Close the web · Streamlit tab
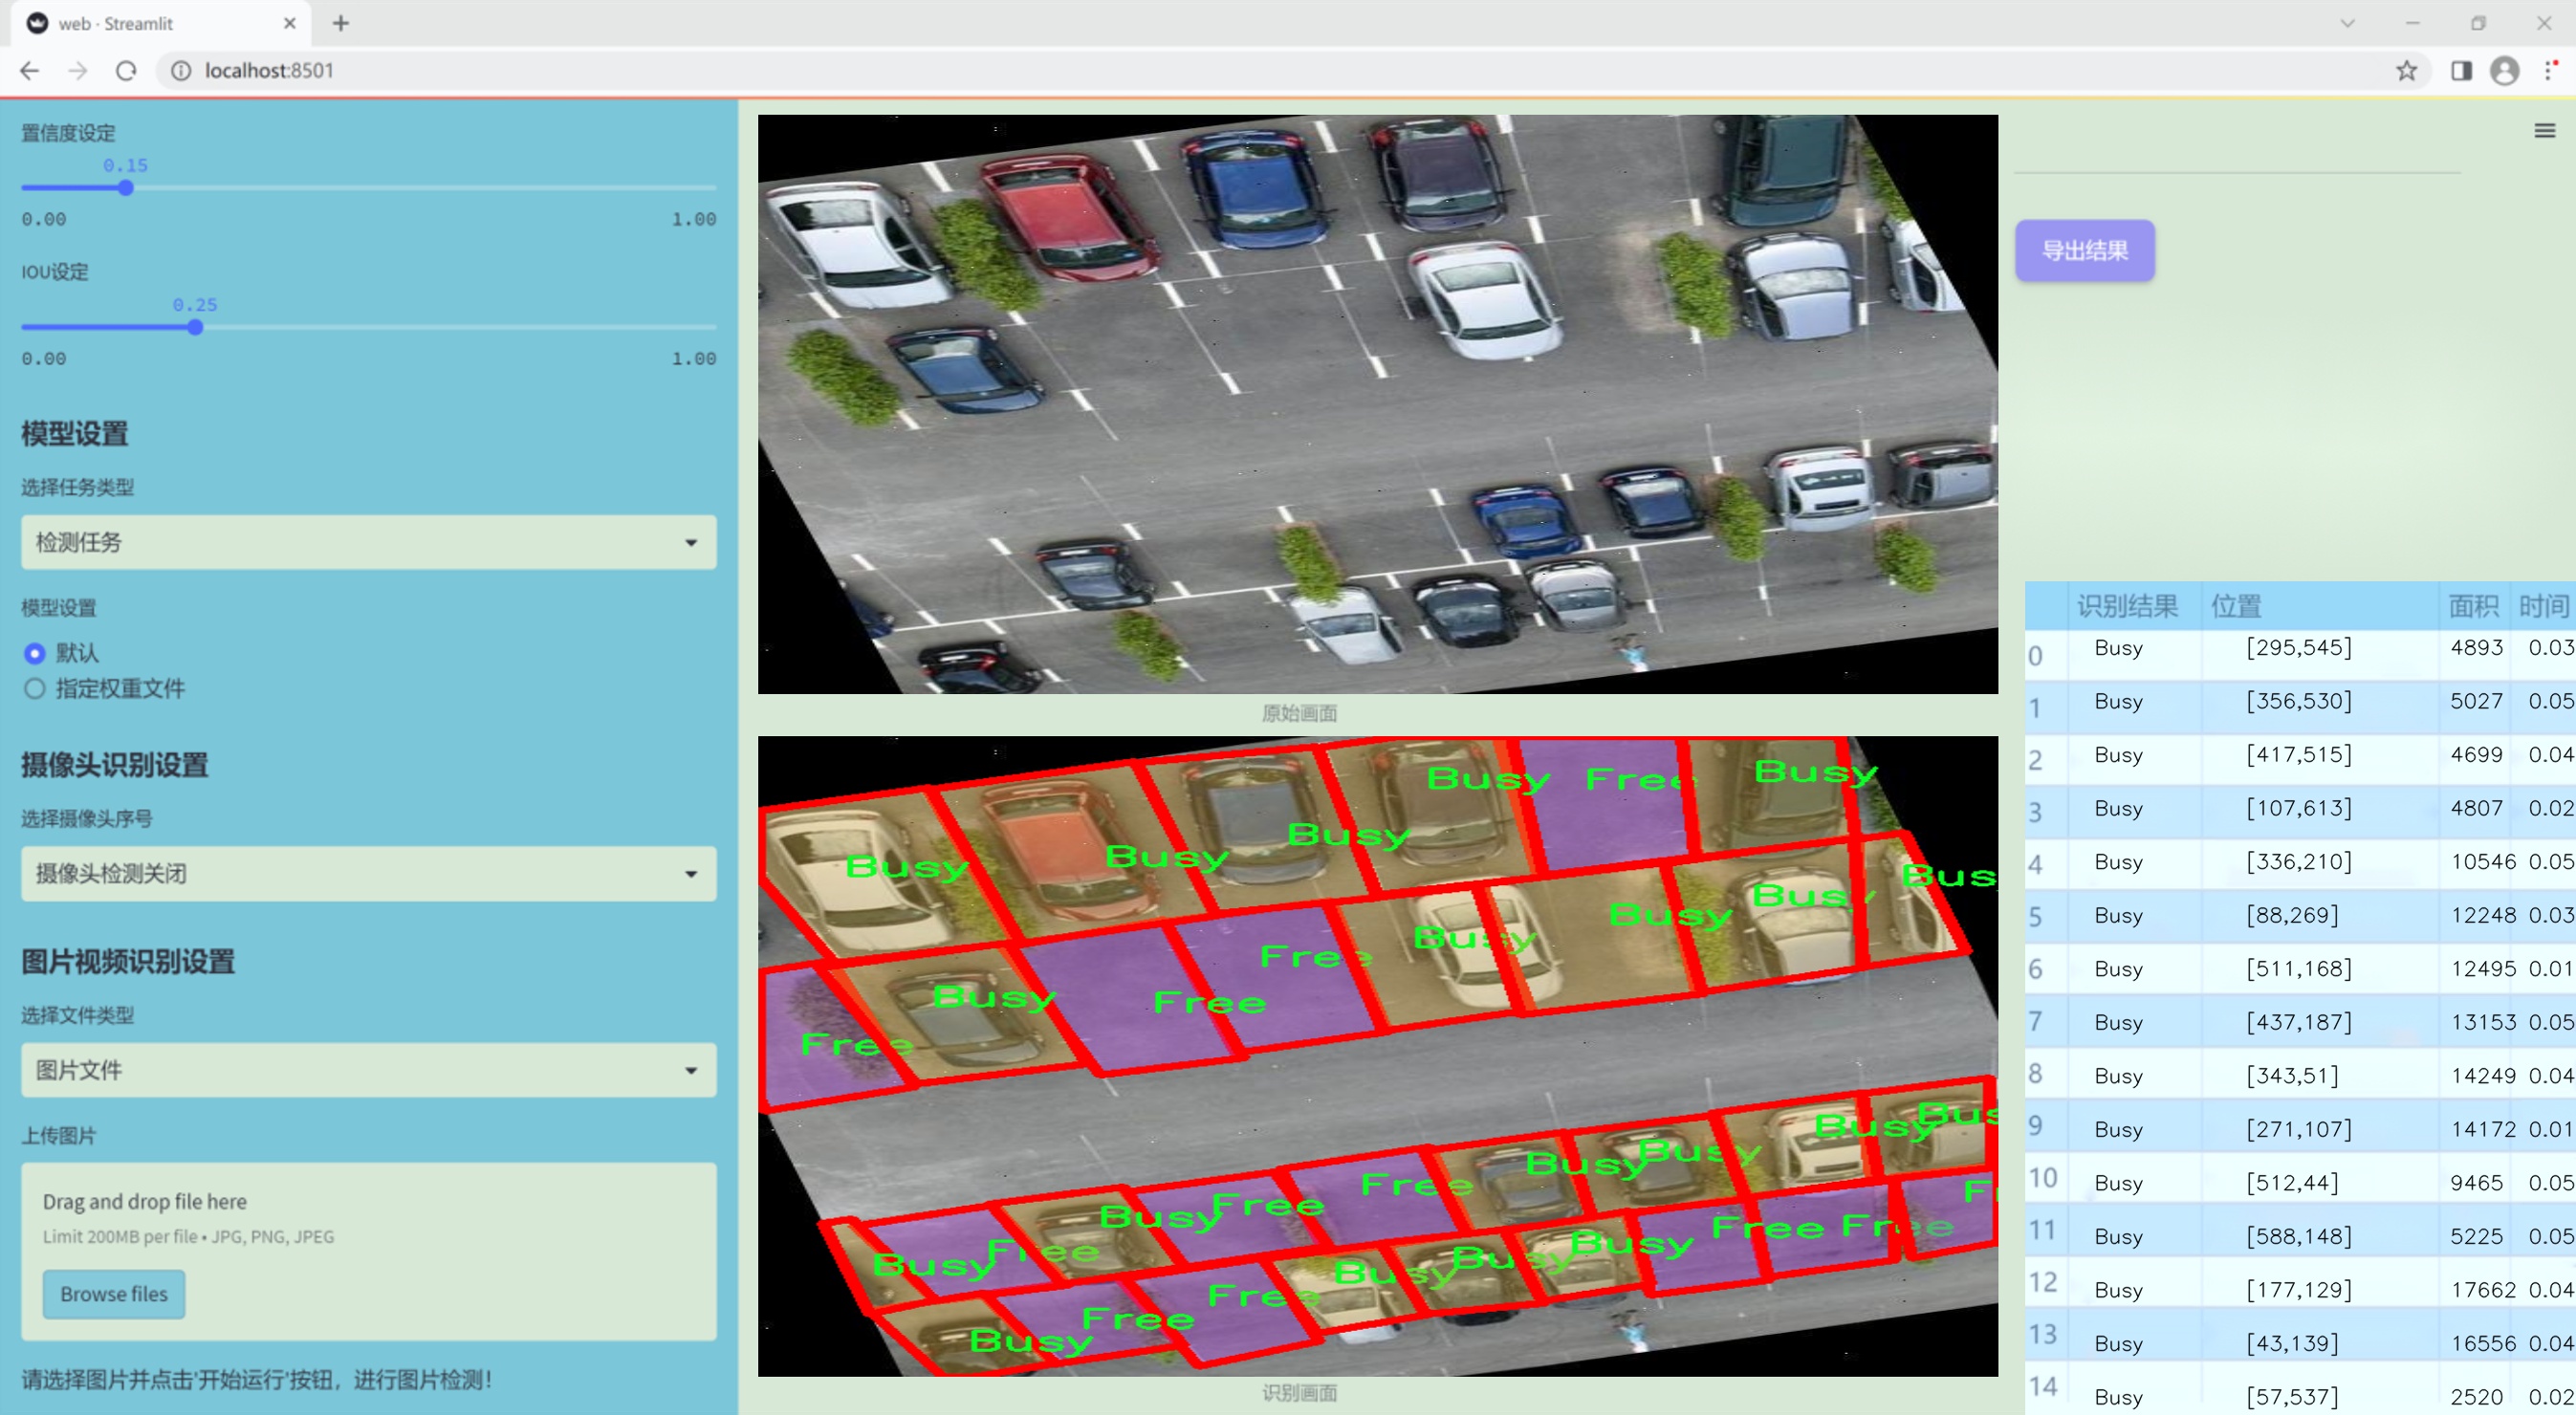 (x=290, y=23)
